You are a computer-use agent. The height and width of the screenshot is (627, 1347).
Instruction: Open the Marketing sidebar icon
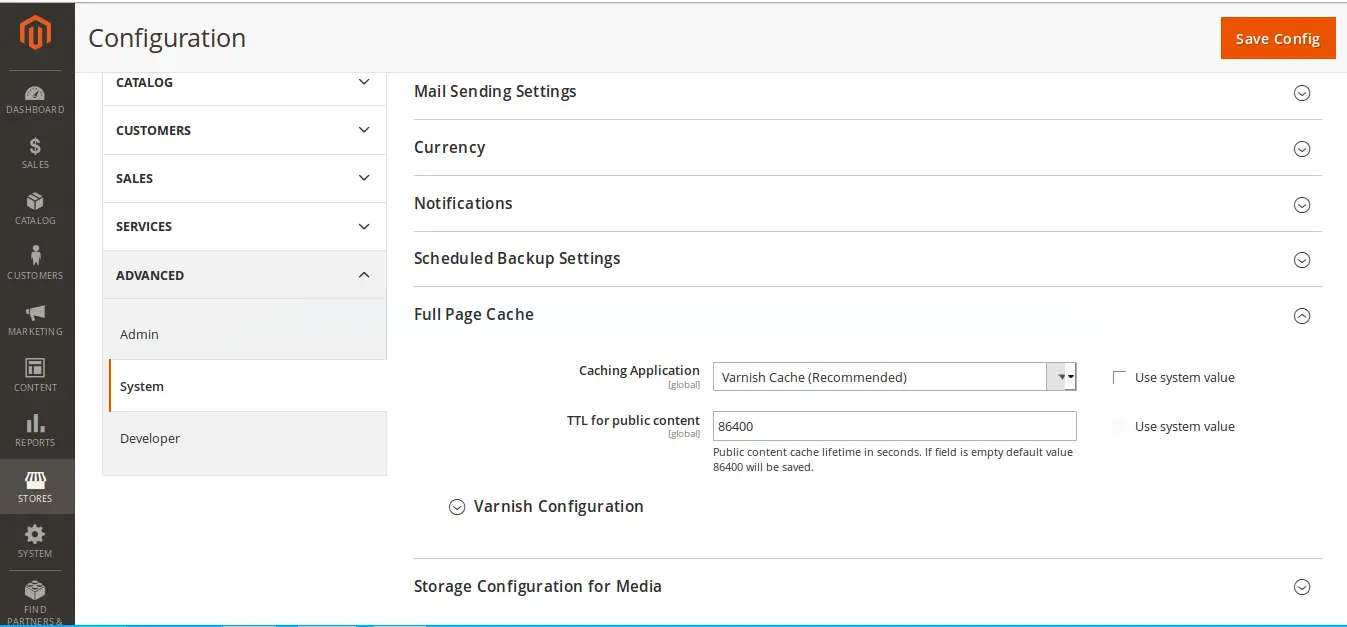click(35, 317)
